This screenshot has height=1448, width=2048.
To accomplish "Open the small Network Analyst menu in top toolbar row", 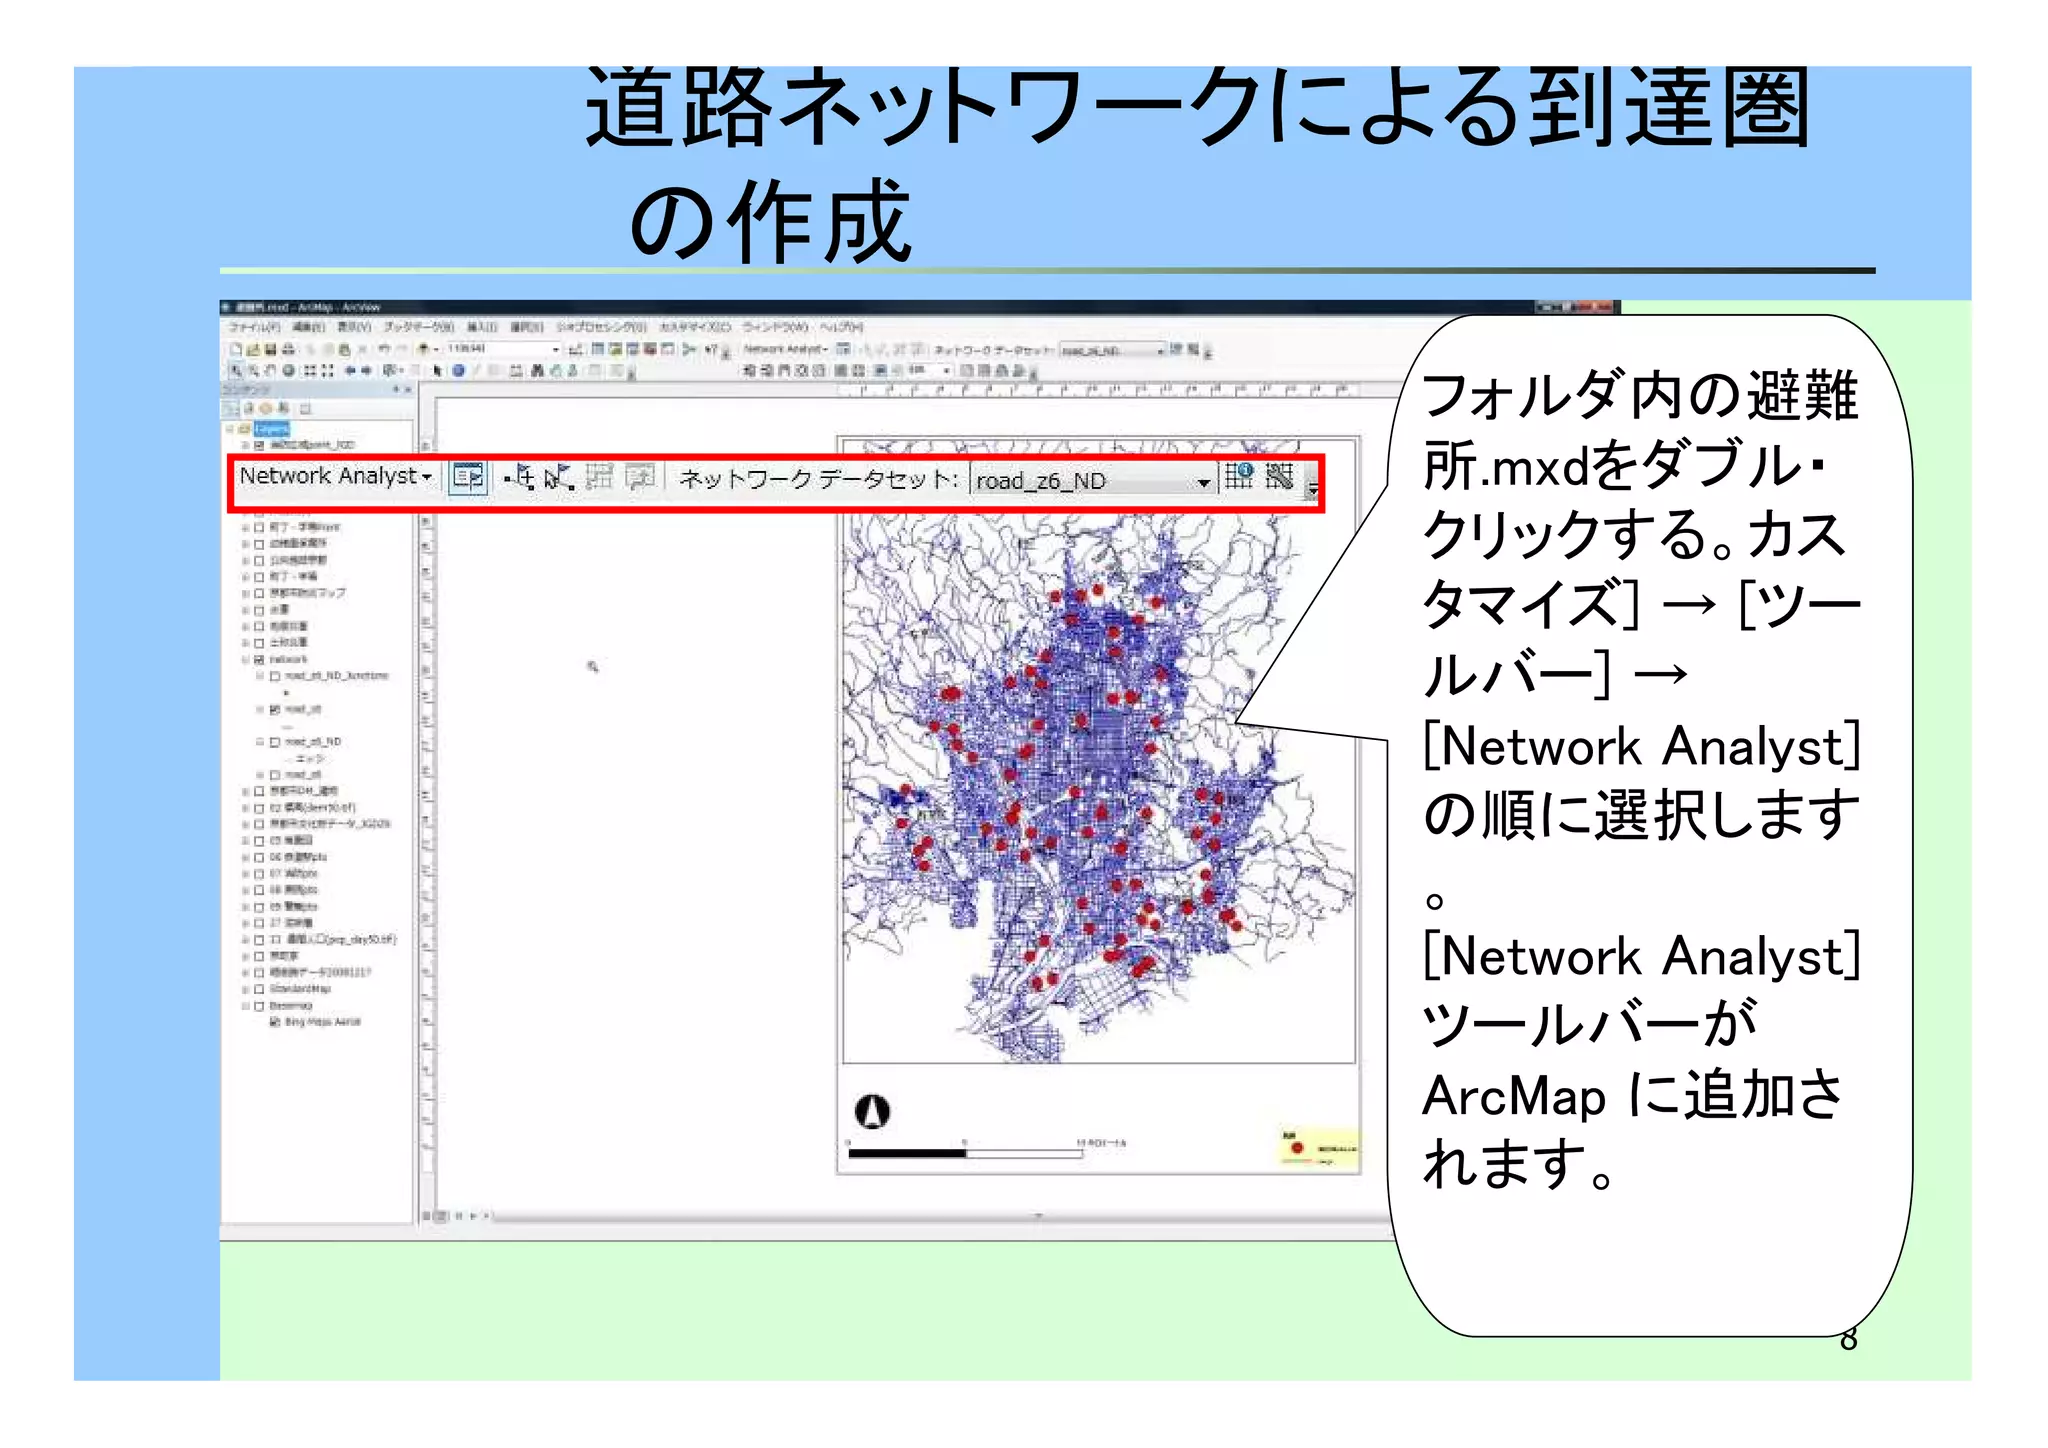I will pyautogui.click(x=786, y=349).
